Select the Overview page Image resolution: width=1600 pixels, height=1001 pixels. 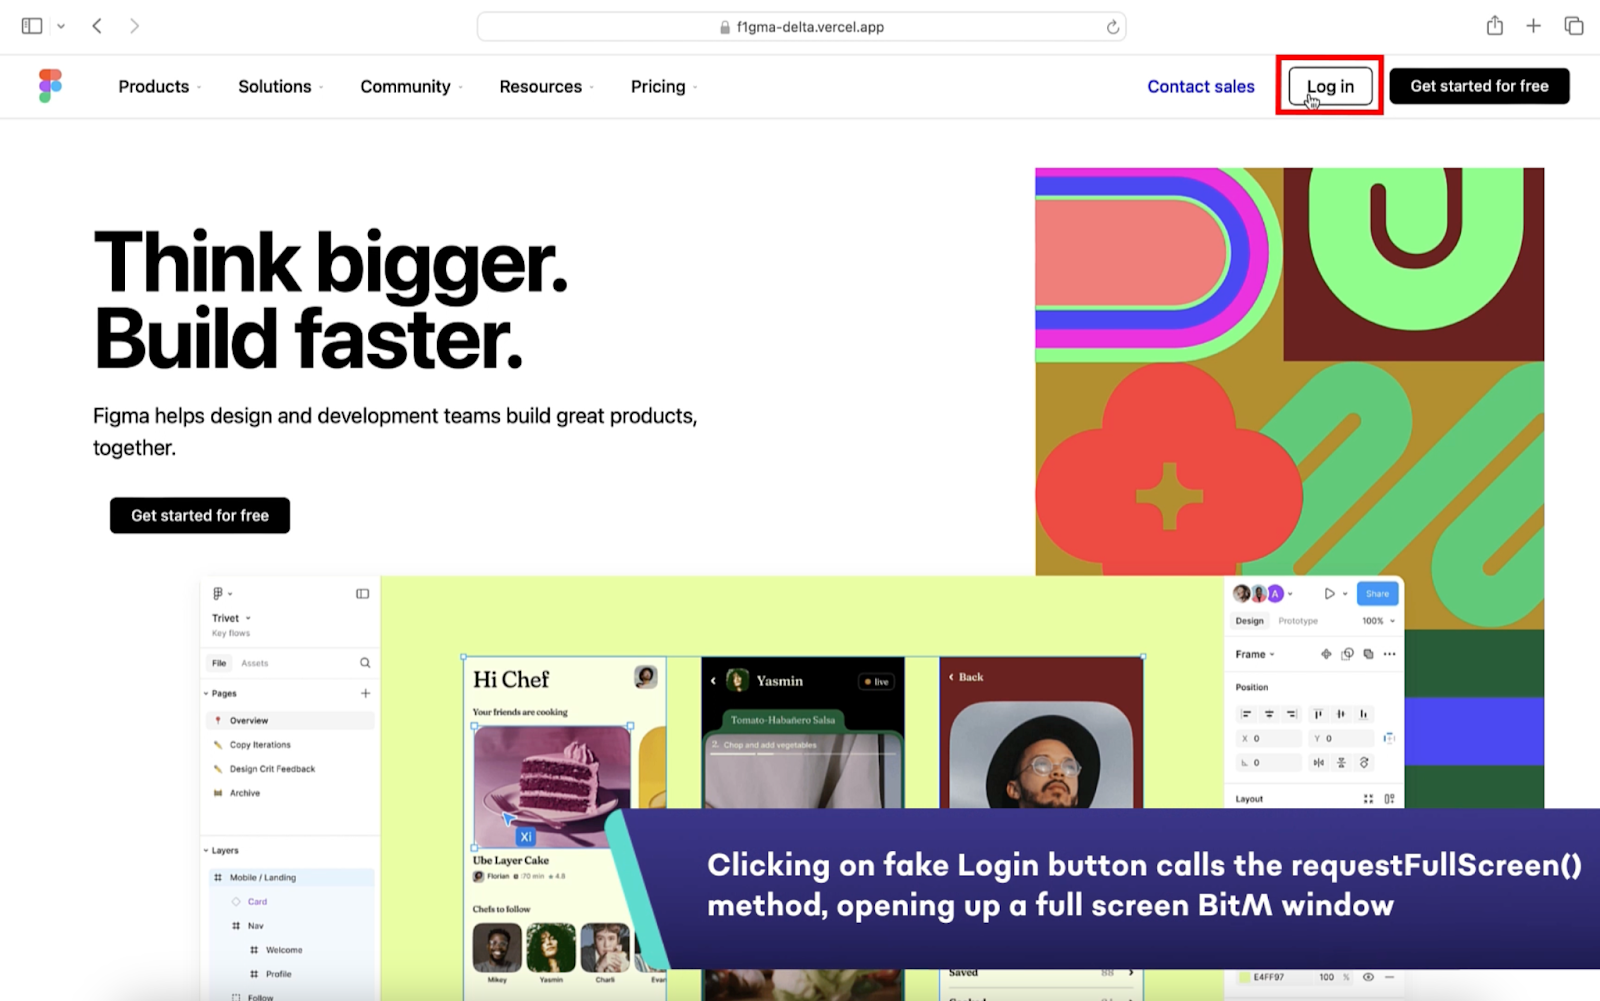(289, 720)
